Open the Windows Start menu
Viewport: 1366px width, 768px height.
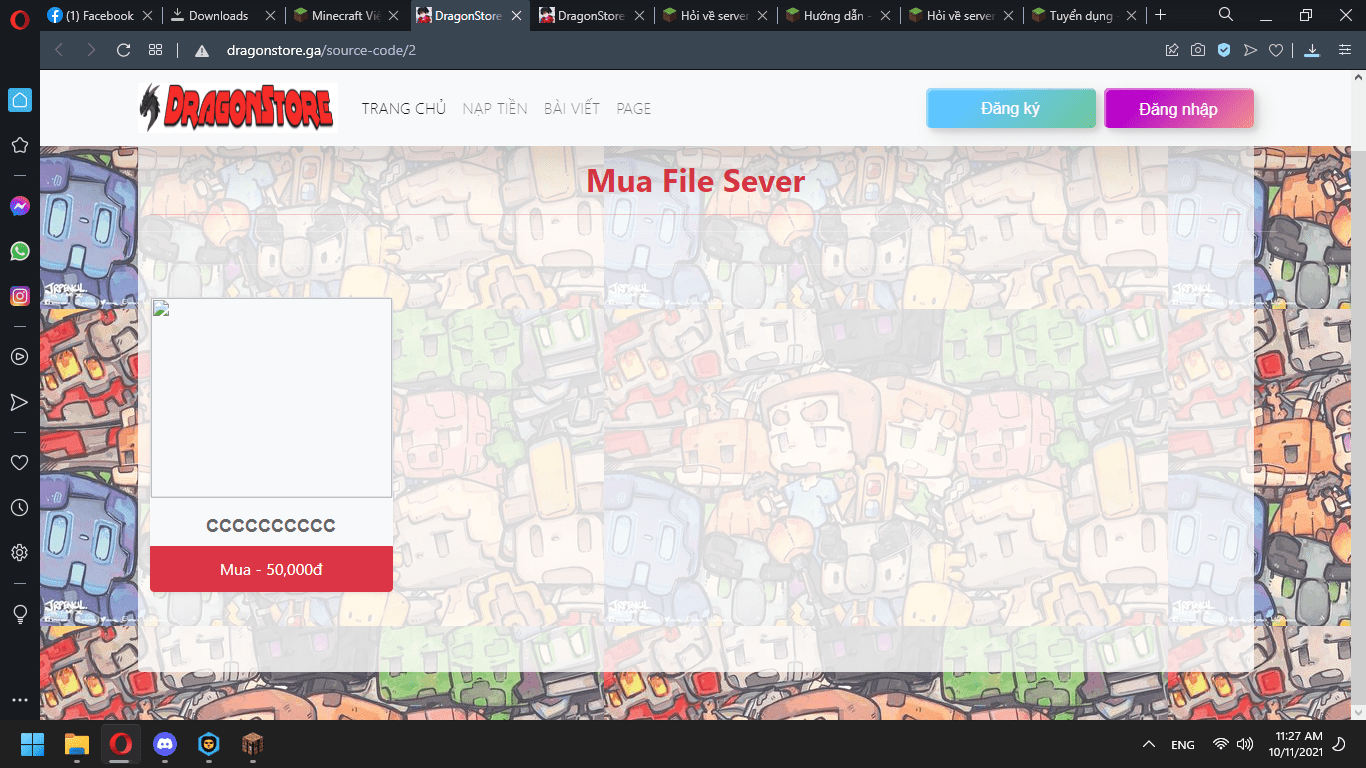click(32, 744)
